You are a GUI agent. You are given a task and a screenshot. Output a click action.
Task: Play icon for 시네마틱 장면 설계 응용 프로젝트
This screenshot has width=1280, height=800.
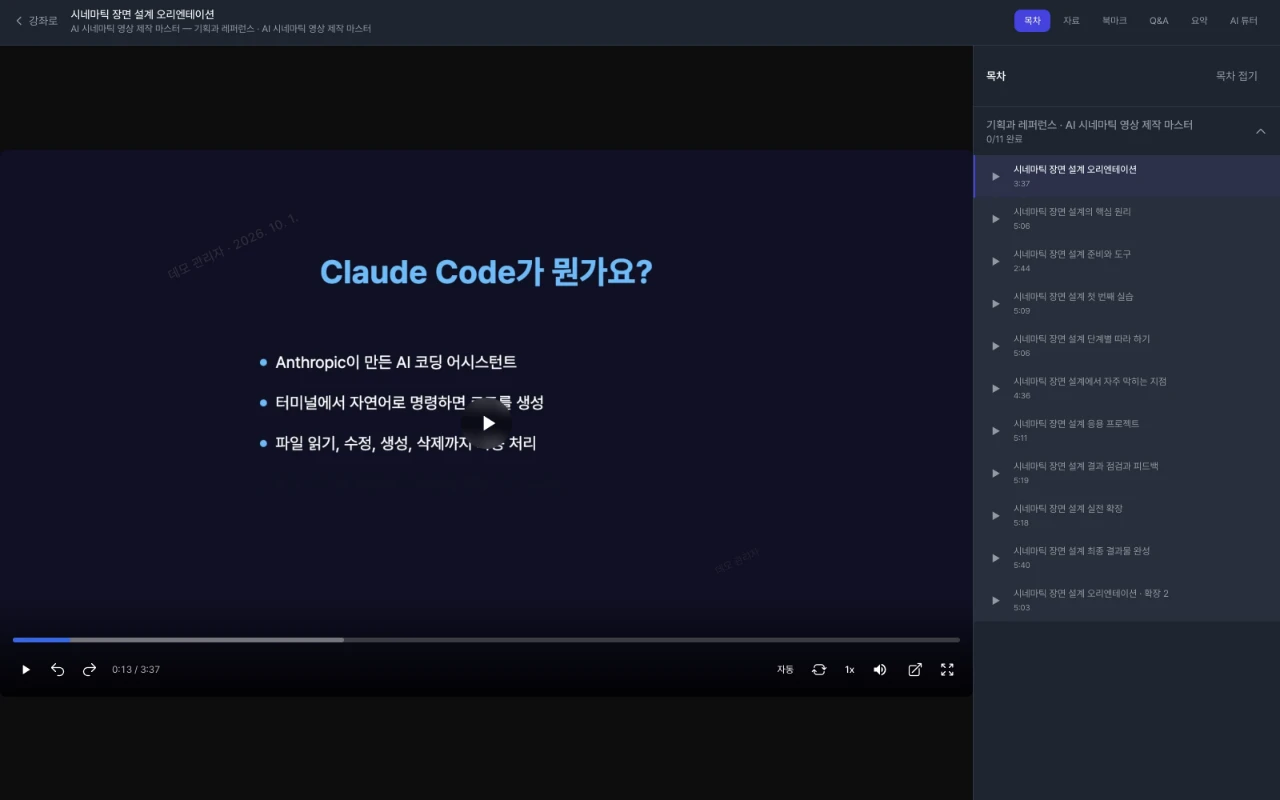[x=995, y=431]
